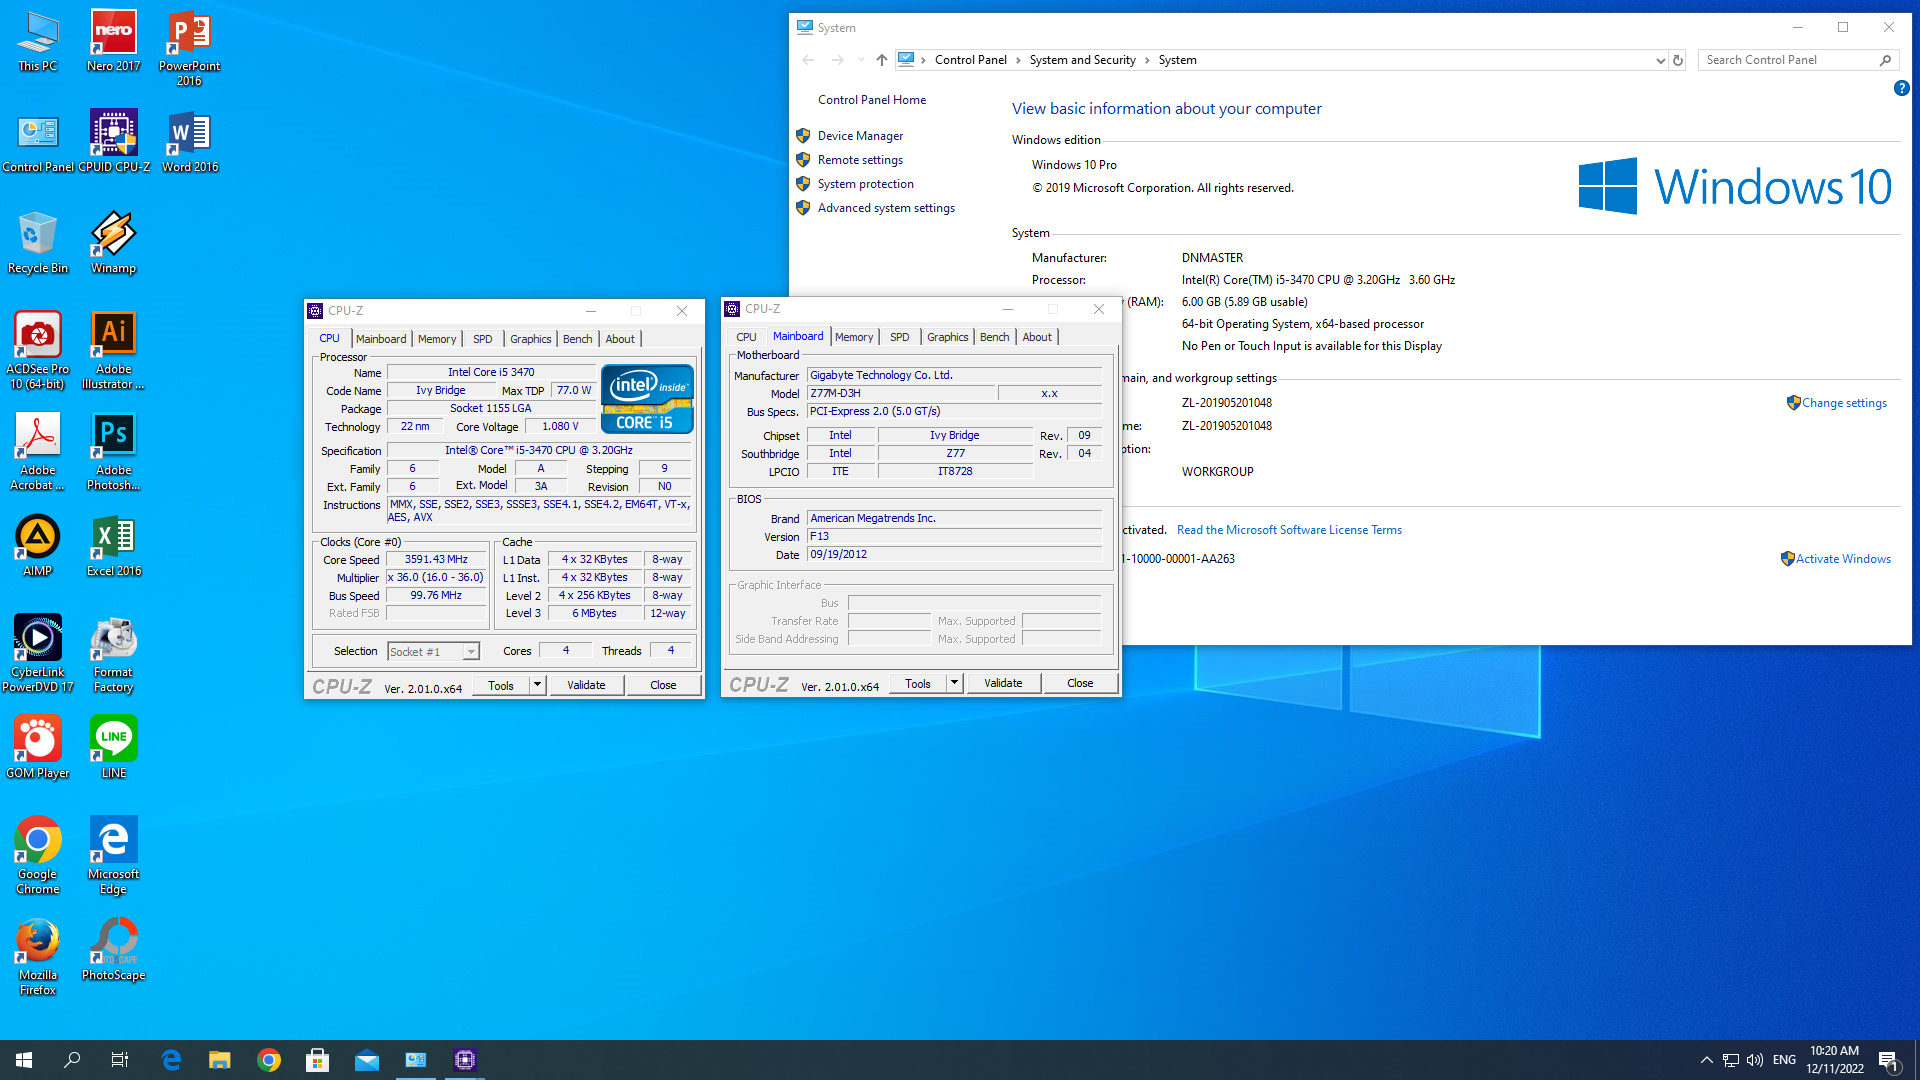This screenshot has height=1080, width=1920.
Task: Expand address bar history dropdown in System window
Action: (1661, 60)
